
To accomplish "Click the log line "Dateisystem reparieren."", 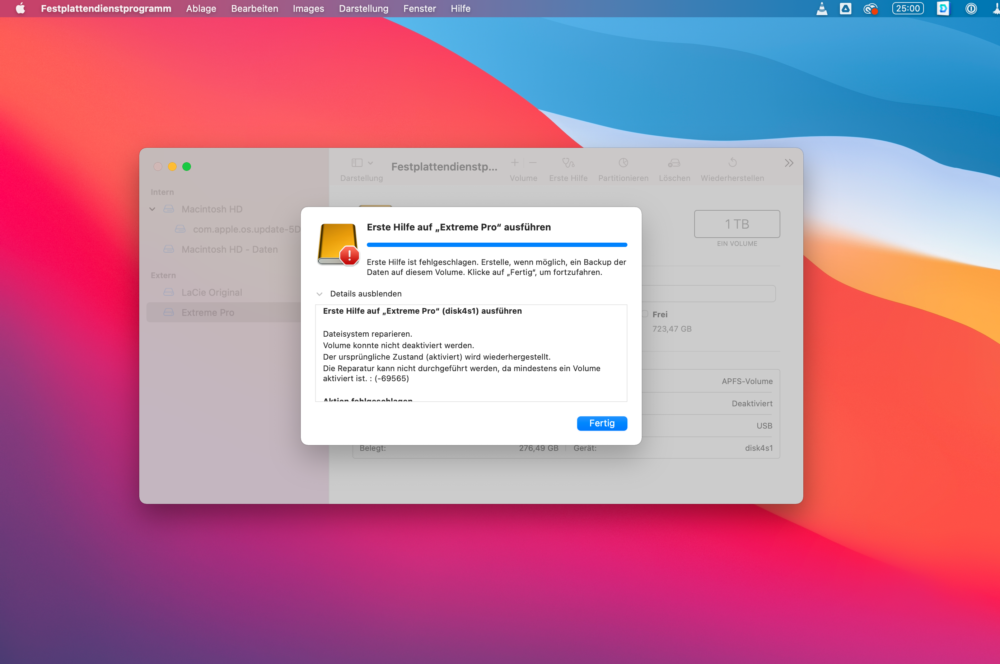I will (367, 334).
